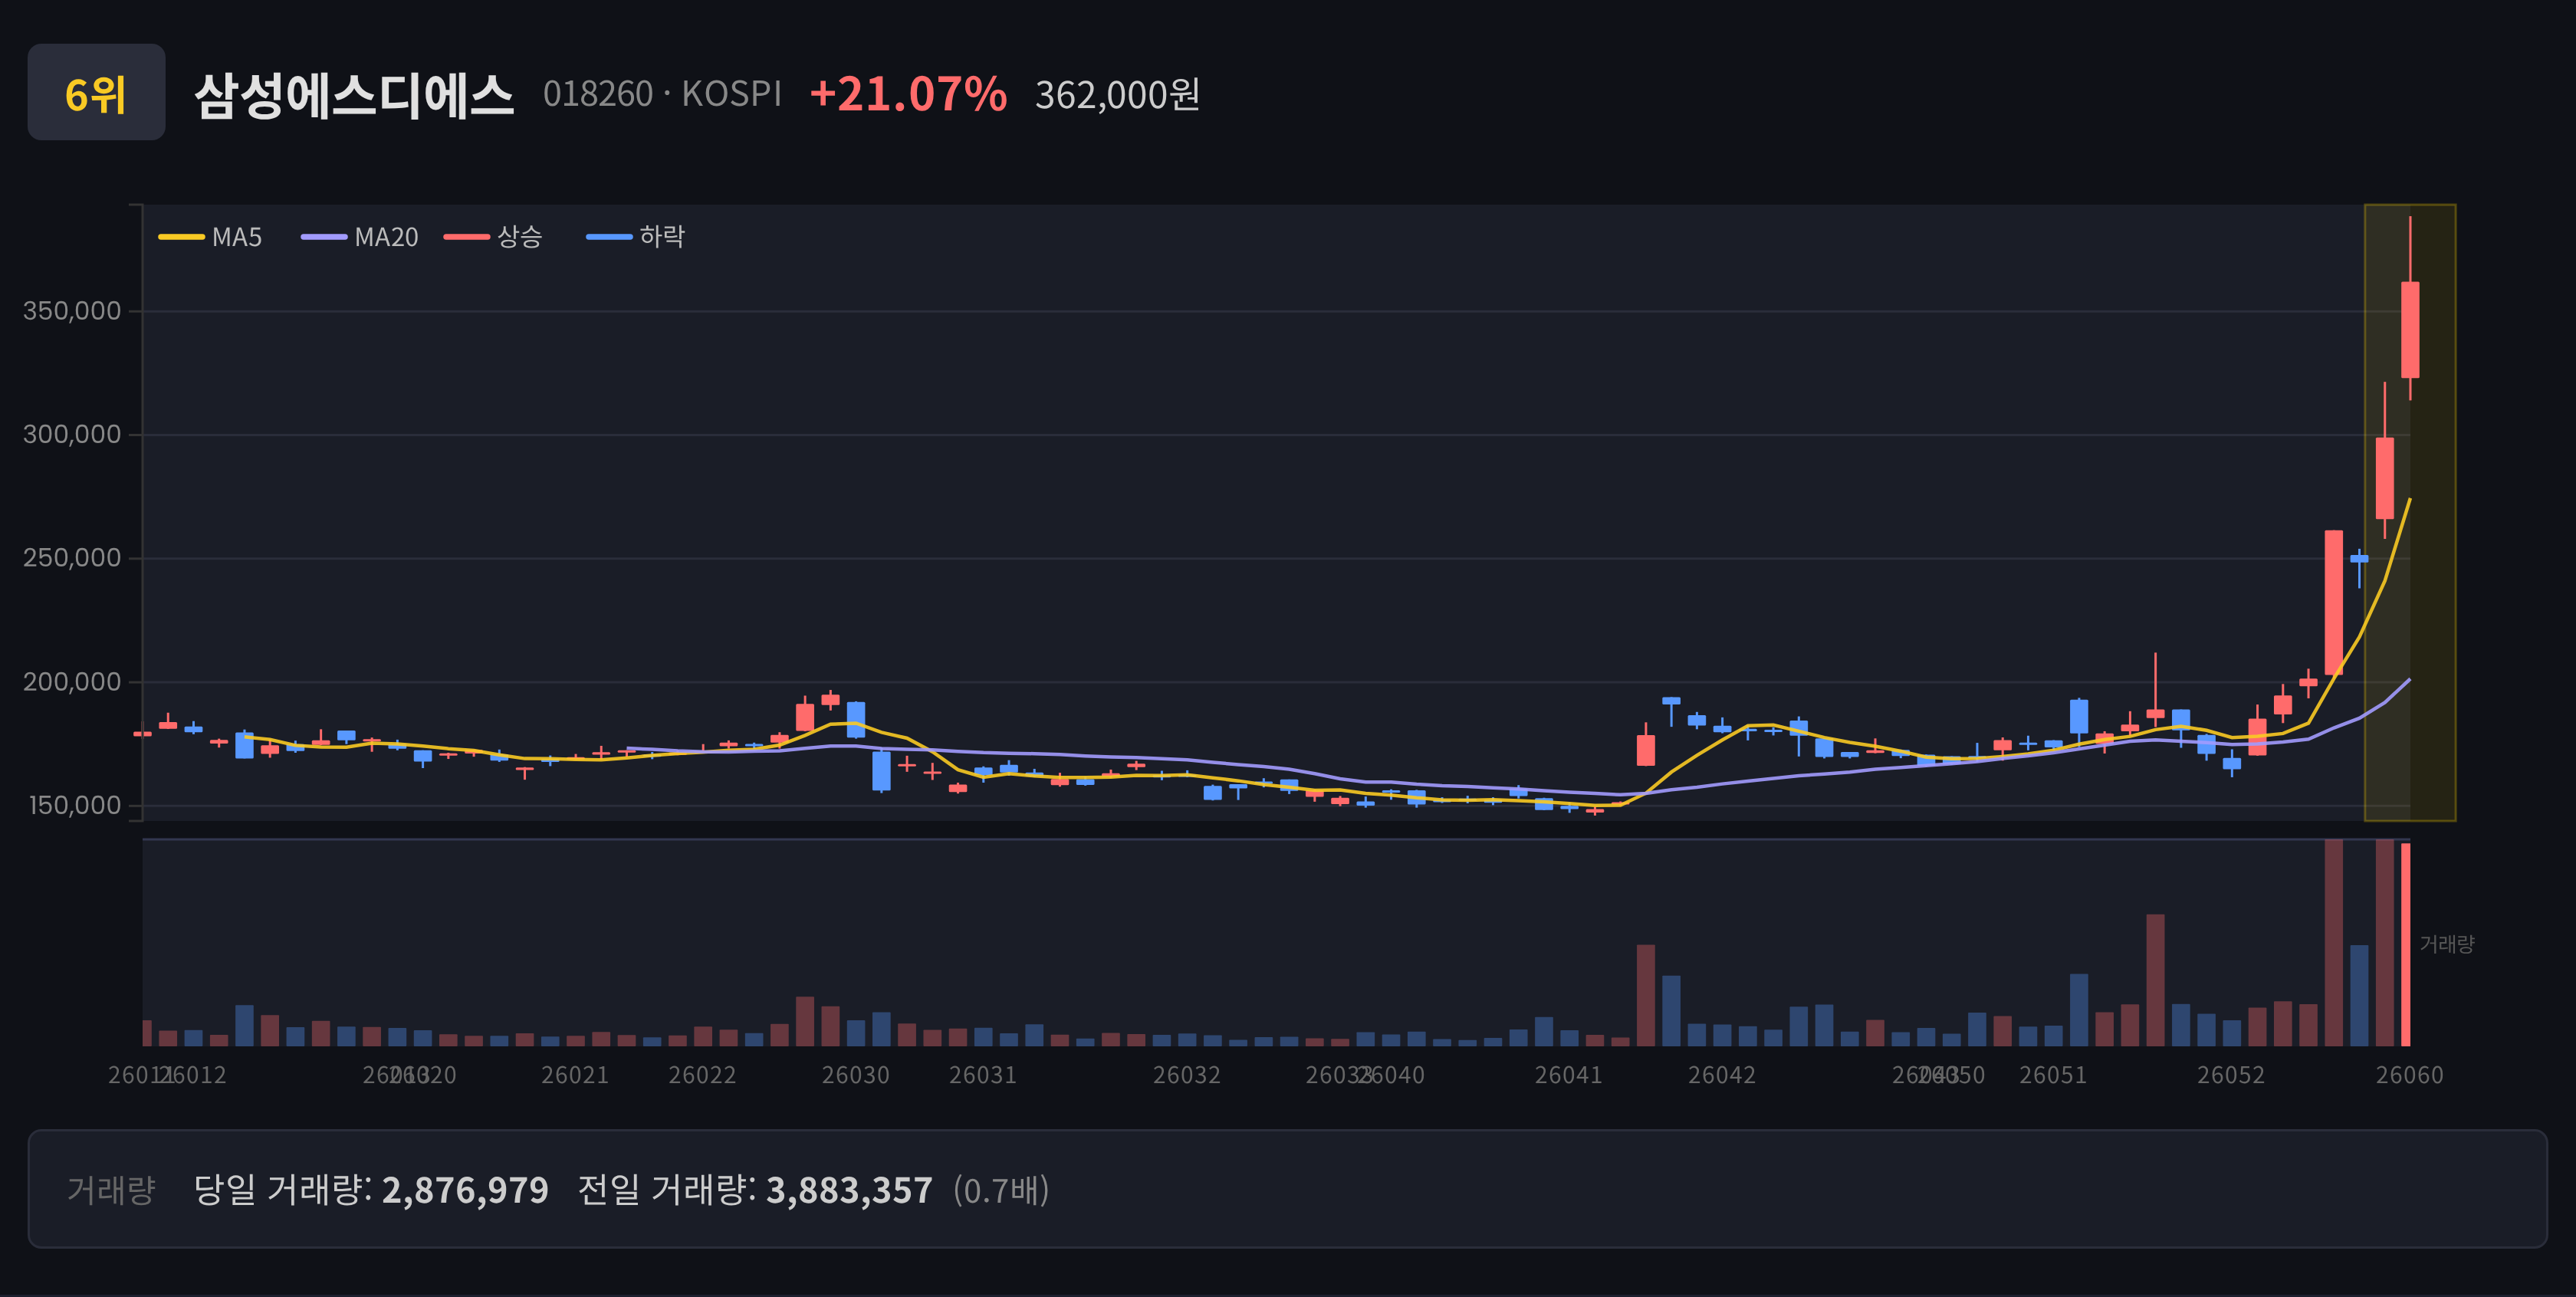Click the 300,000 y-axis label
This screenshot has width=2576, height=1297.
tap(72, 434)
